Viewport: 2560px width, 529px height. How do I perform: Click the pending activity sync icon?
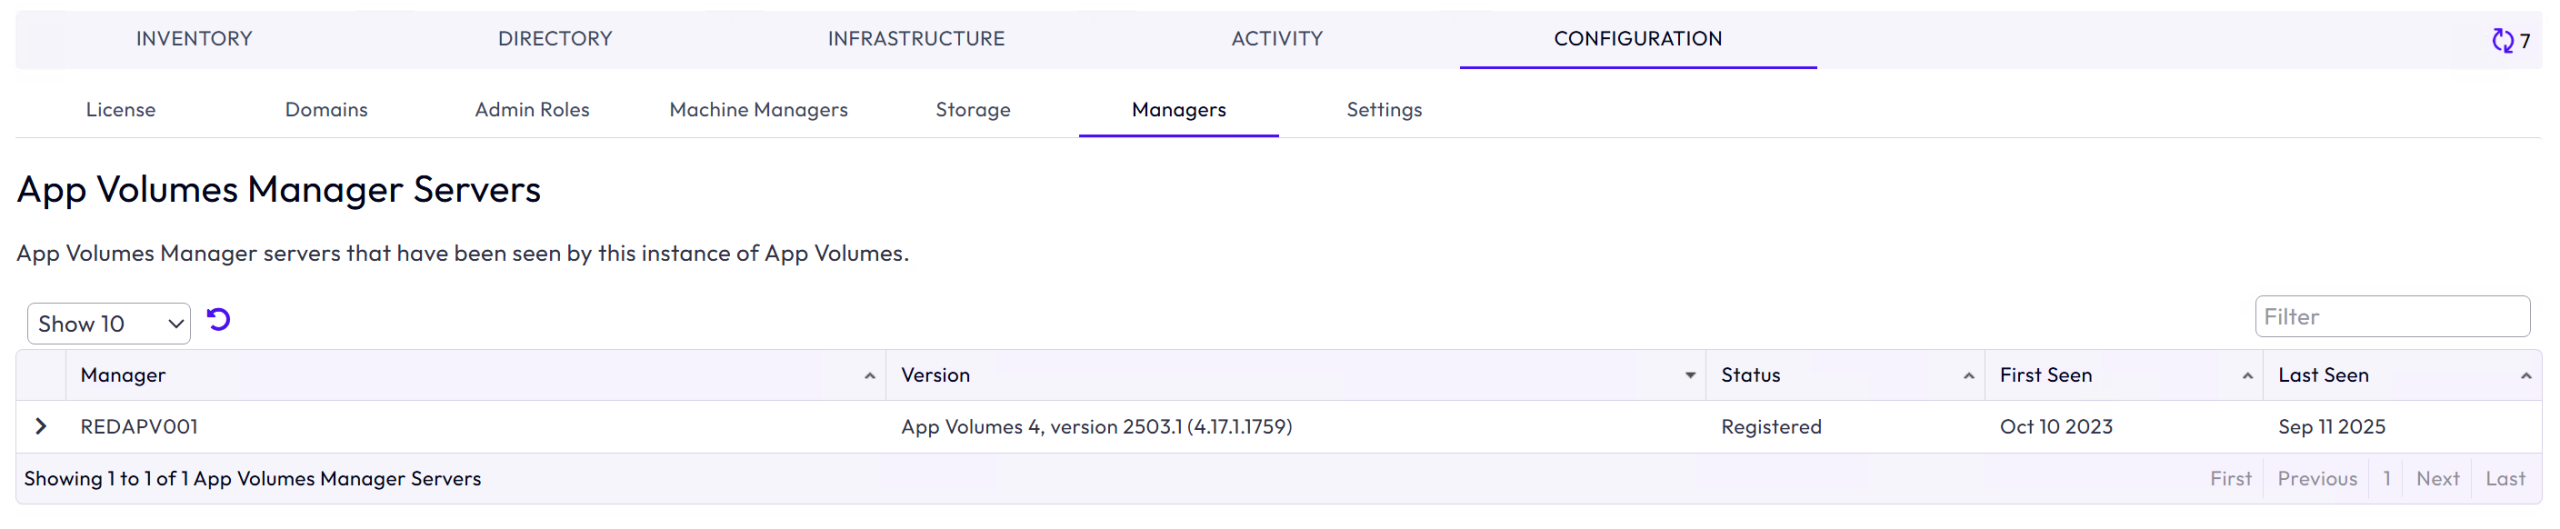[2502, 40]
